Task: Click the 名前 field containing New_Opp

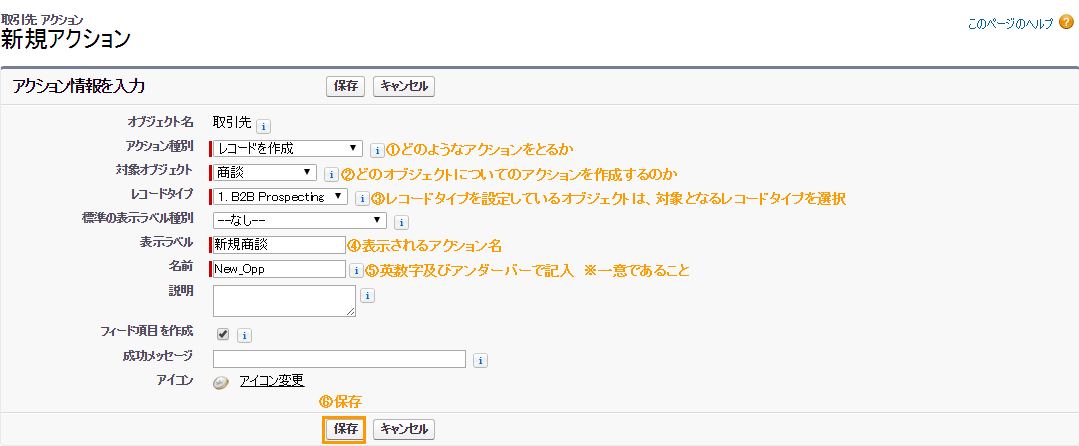Action: coord(279,268)
